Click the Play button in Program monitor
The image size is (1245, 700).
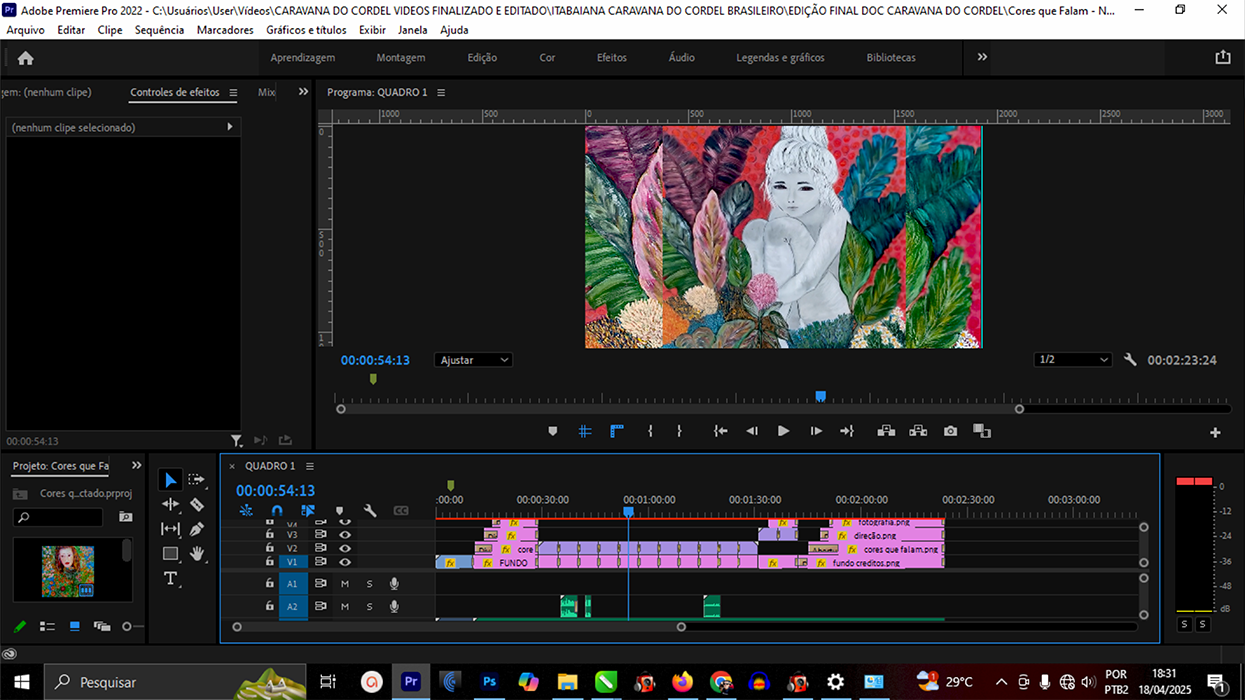pyautogui.click(x=783, y=431)
